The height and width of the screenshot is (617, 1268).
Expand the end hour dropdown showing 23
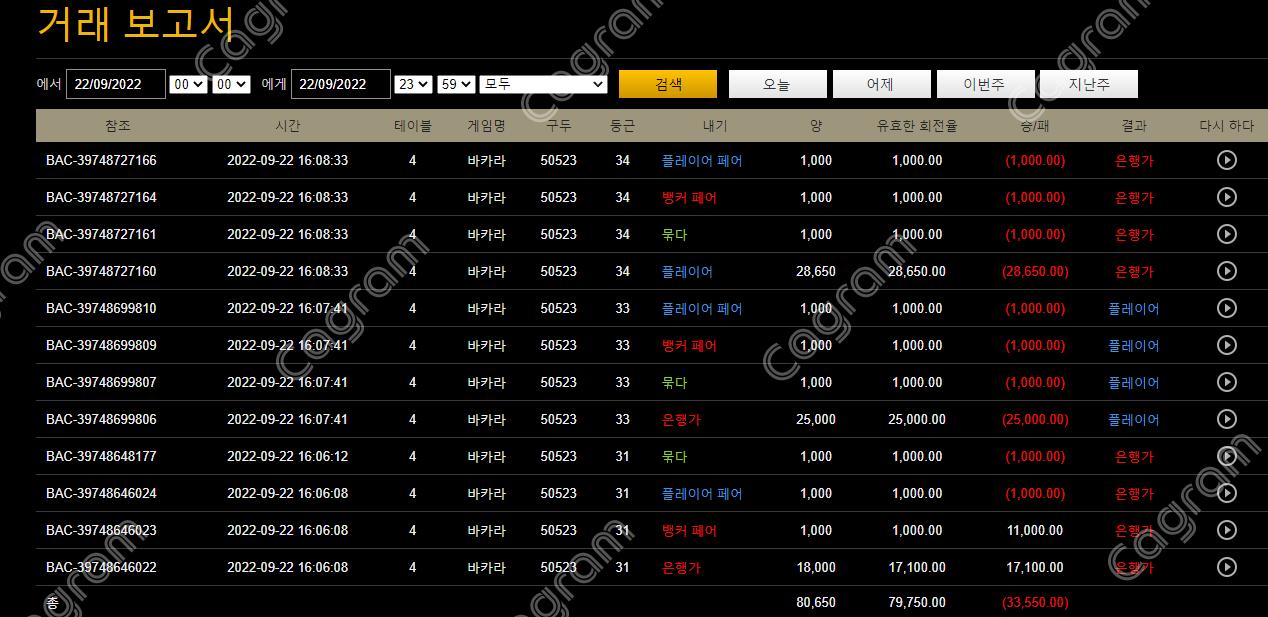click(413, 84)
